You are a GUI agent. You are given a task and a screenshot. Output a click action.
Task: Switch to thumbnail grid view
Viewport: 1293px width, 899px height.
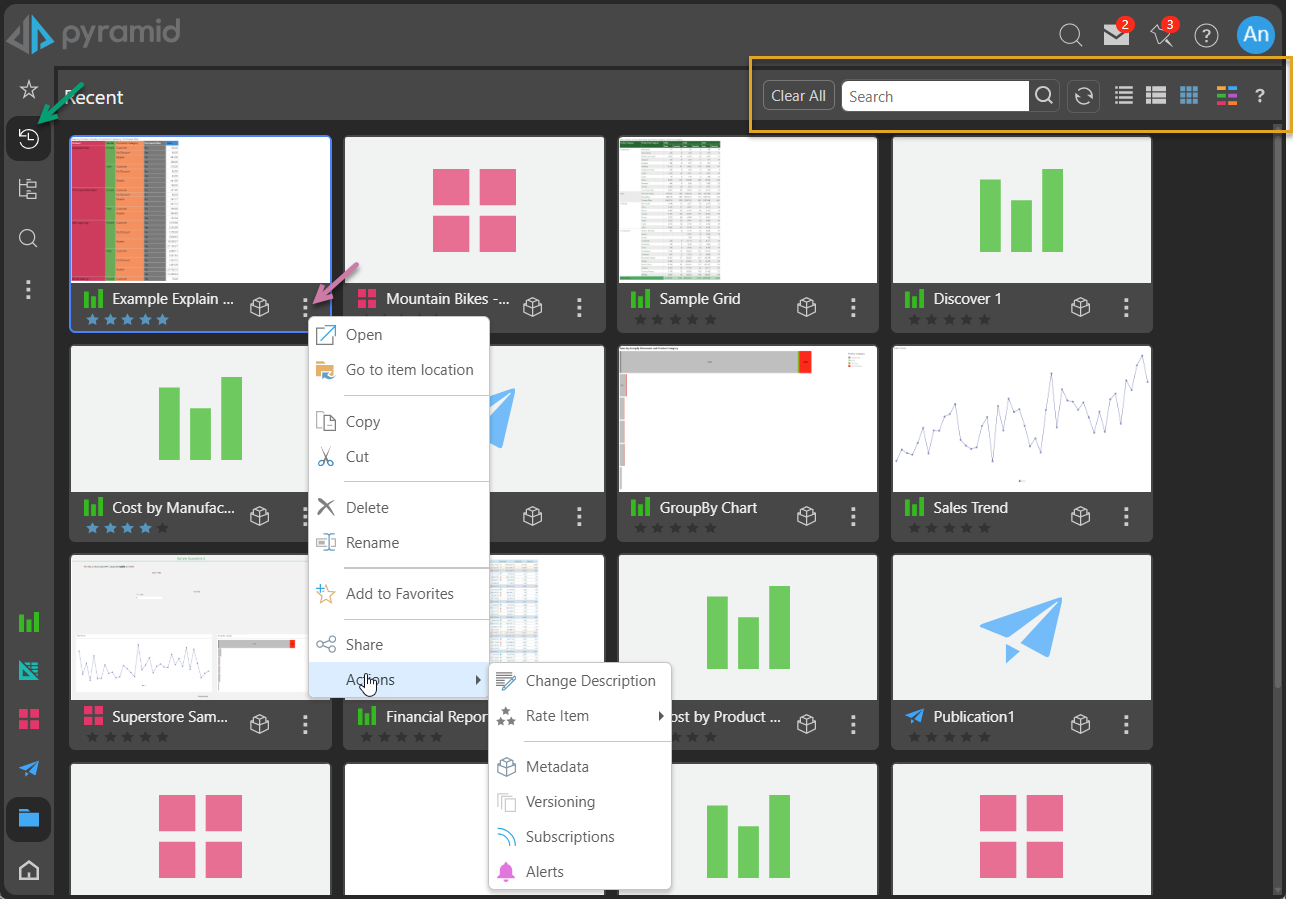(x=1188, y=96)
